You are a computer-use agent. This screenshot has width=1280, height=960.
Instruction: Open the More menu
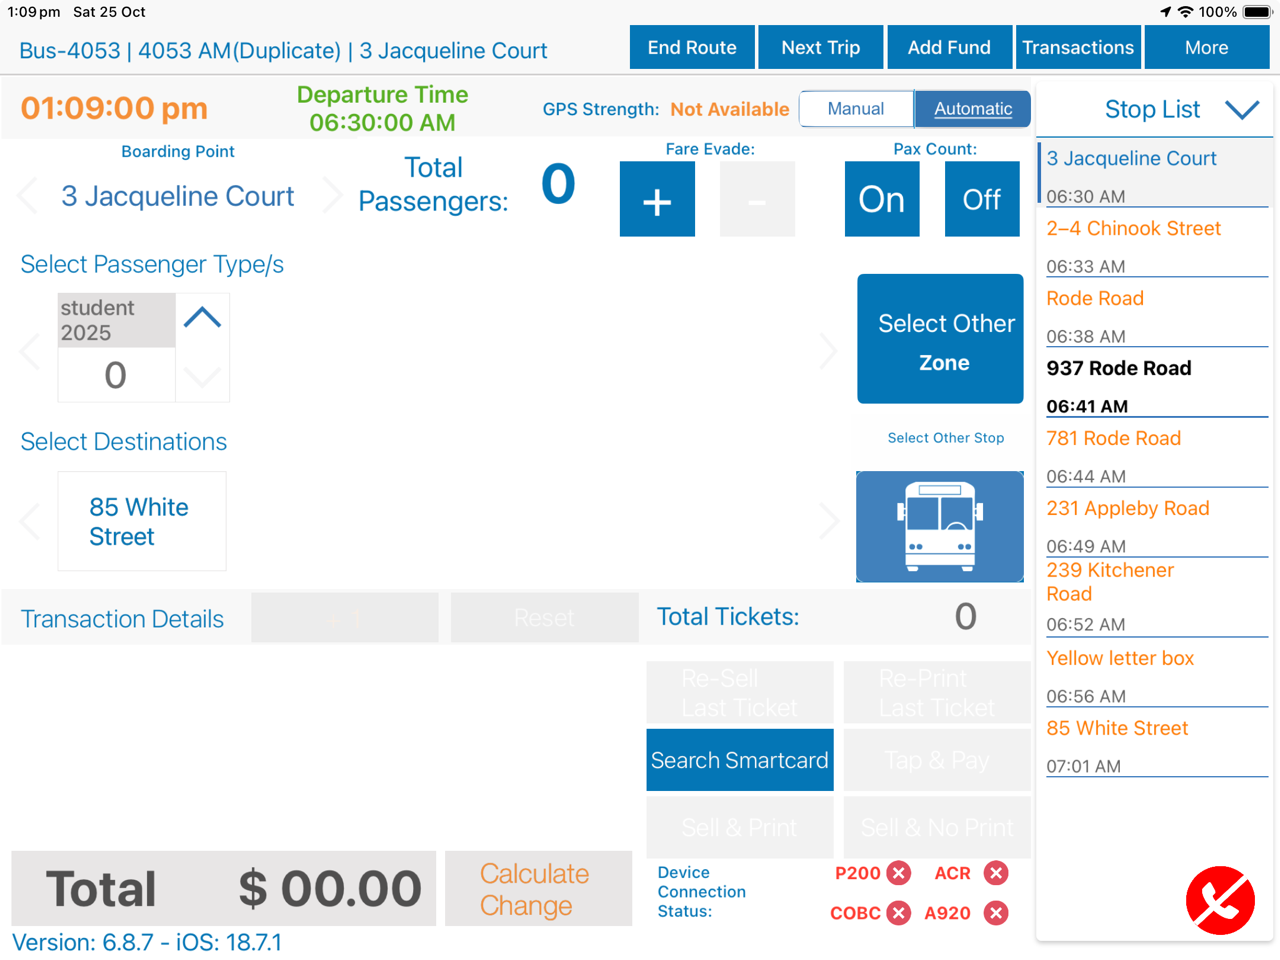(x=1206, y=48)
